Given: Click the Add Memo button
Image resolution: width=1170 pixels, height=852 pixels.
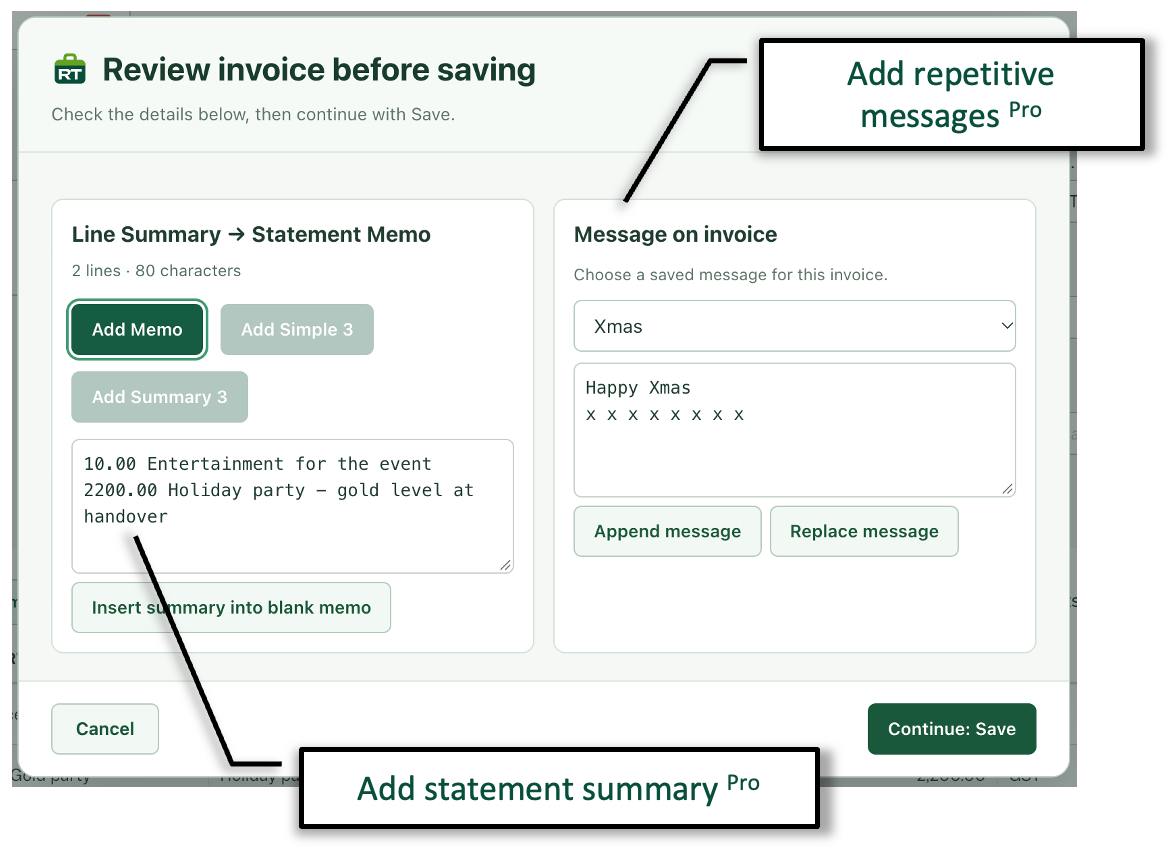Looking at the screenshot, I should [x=137, y=330].
